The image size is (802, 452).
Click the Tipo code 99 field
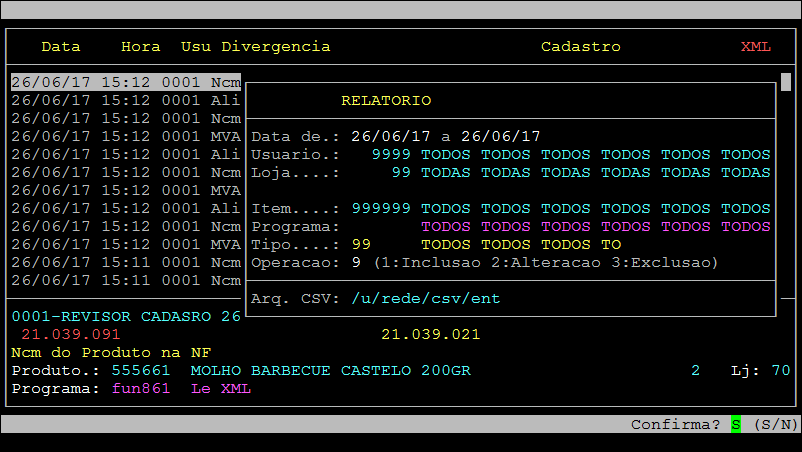[x=361, y=245]
